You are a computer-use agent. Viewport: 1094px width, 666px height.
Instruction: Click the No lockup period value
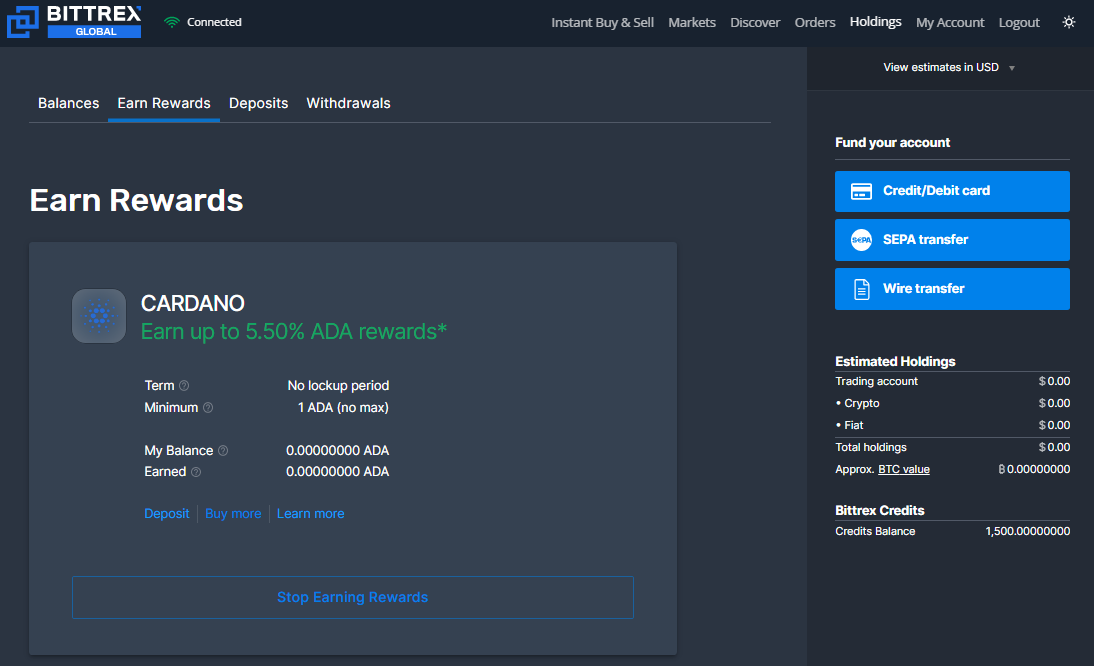(x=338, y=386)
